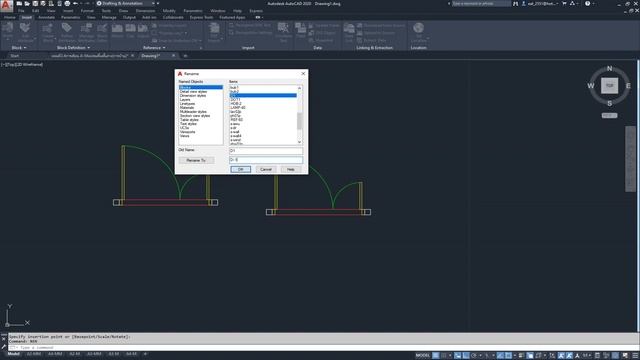Image resolution: width=640 pixels, height=360 pixels.
Task: Click the command line input field
Action: pyautogui.click(x=322, y=348)
